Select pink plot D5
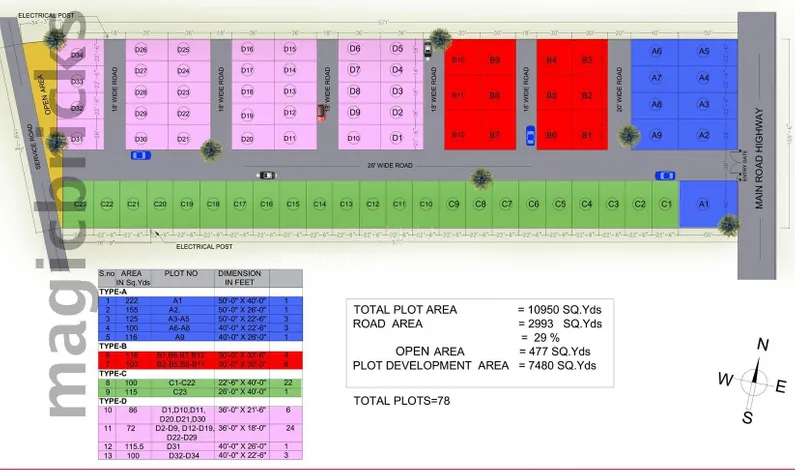 click(x=397, y=49)
